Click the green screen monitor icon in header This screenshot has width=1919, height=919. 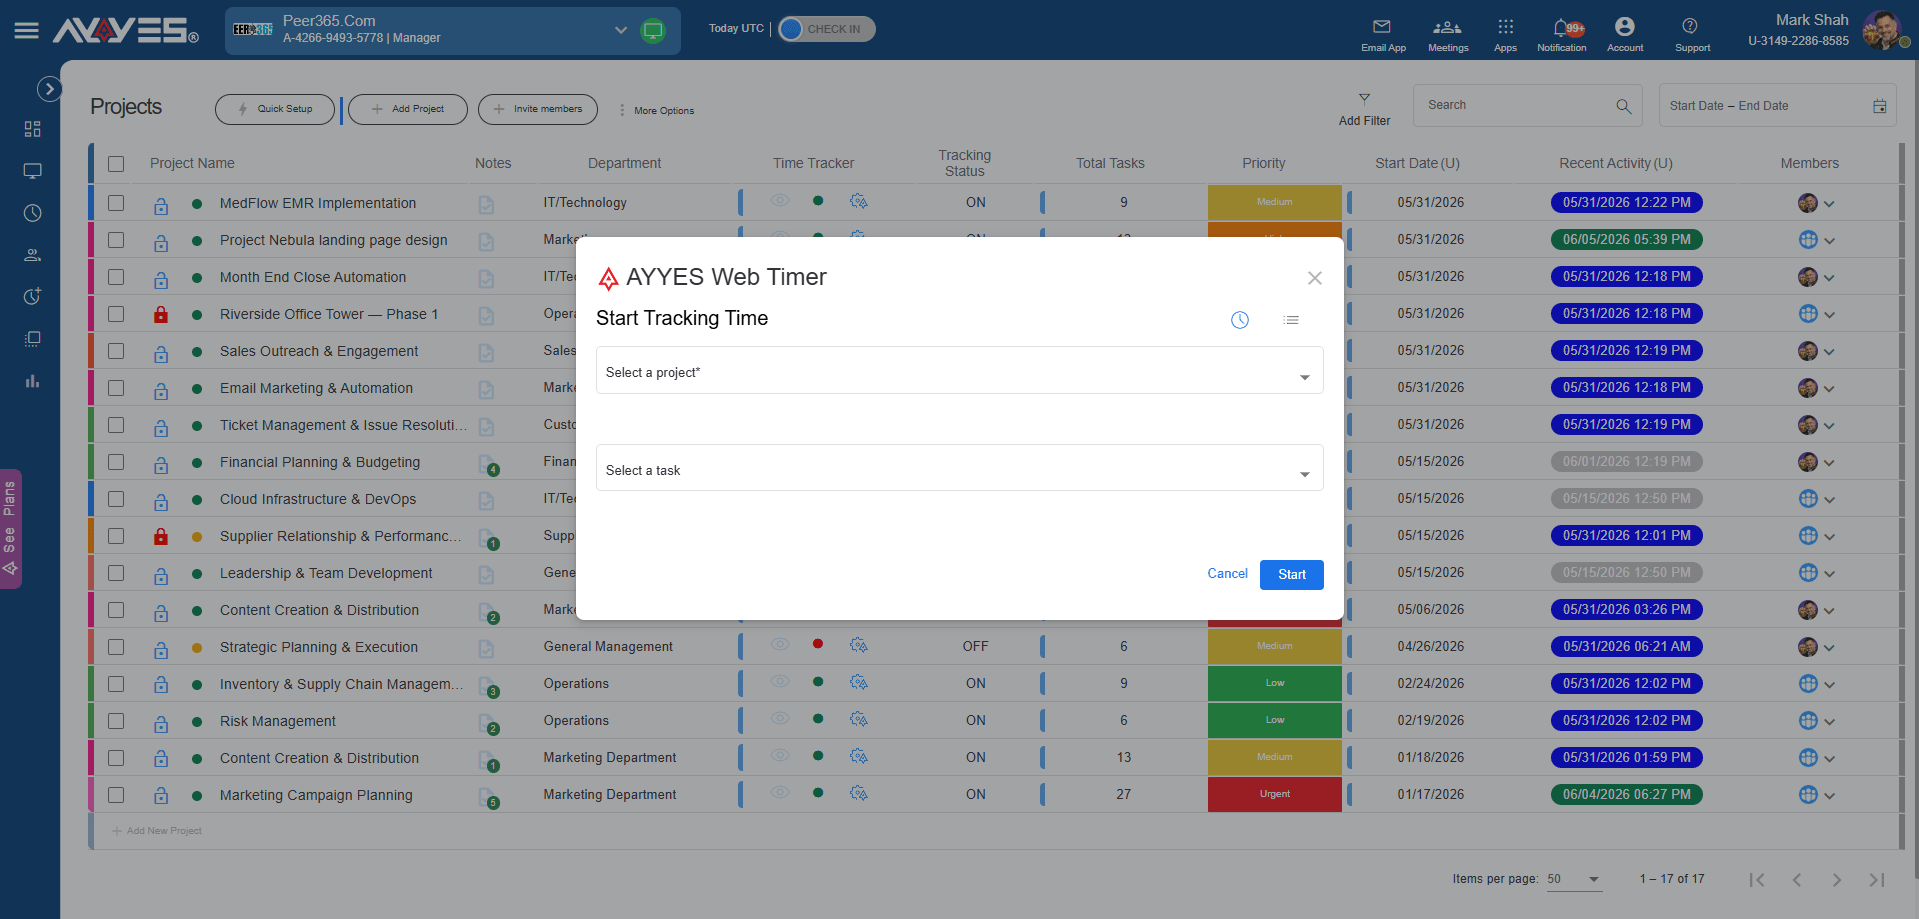coord(653,30)
